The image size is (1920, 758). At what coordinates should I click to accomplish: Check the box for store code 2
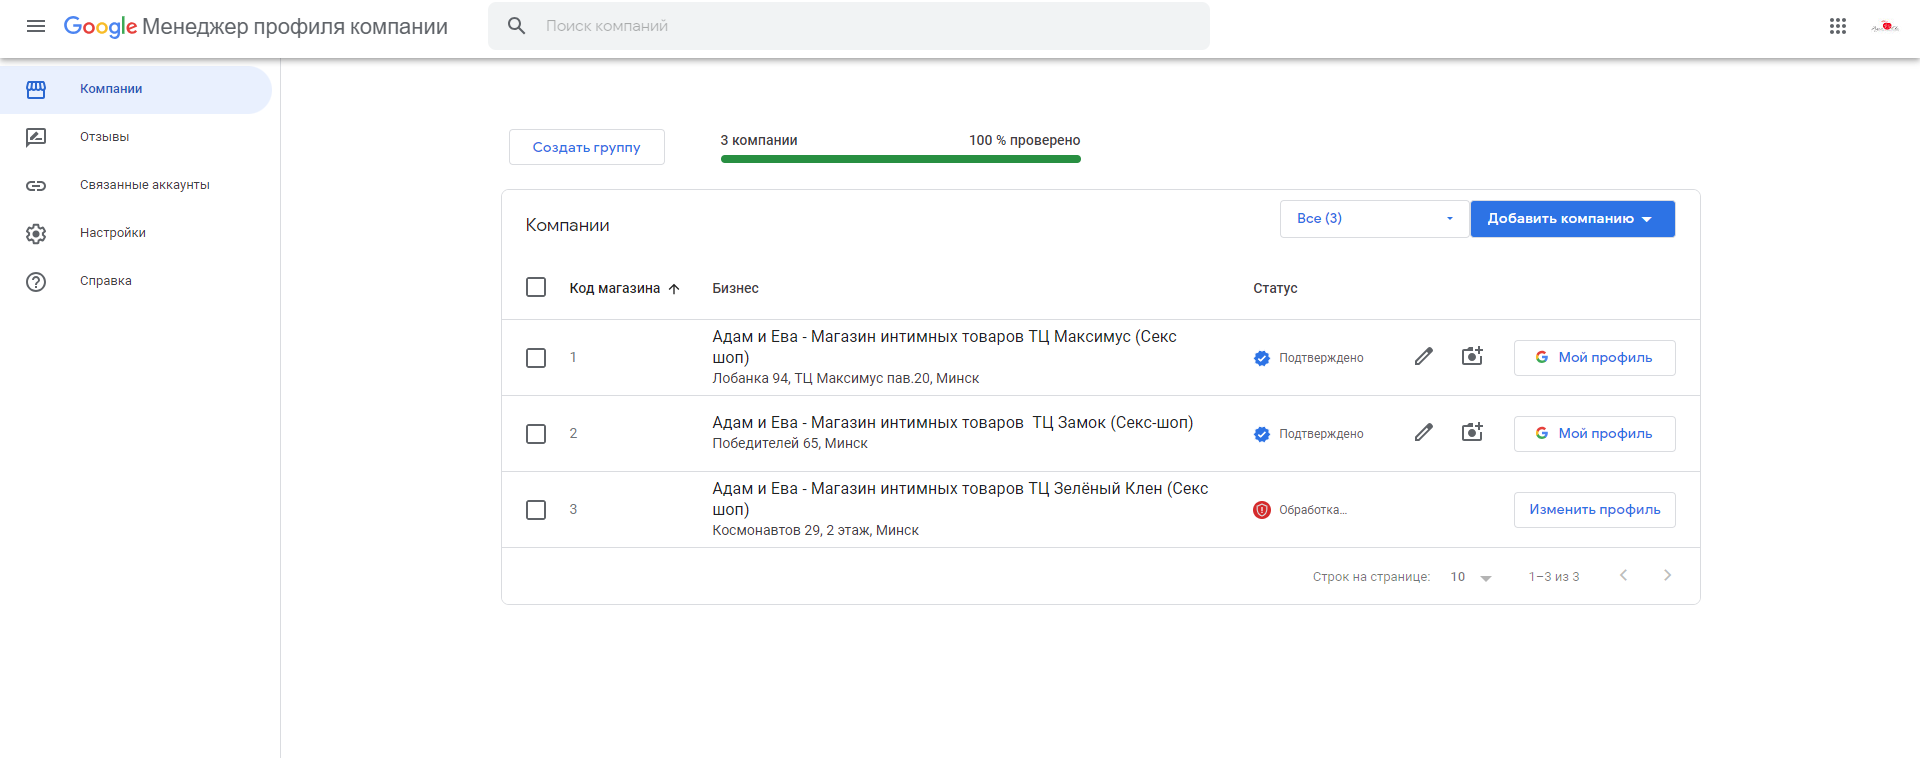click(x=536, y=434)
